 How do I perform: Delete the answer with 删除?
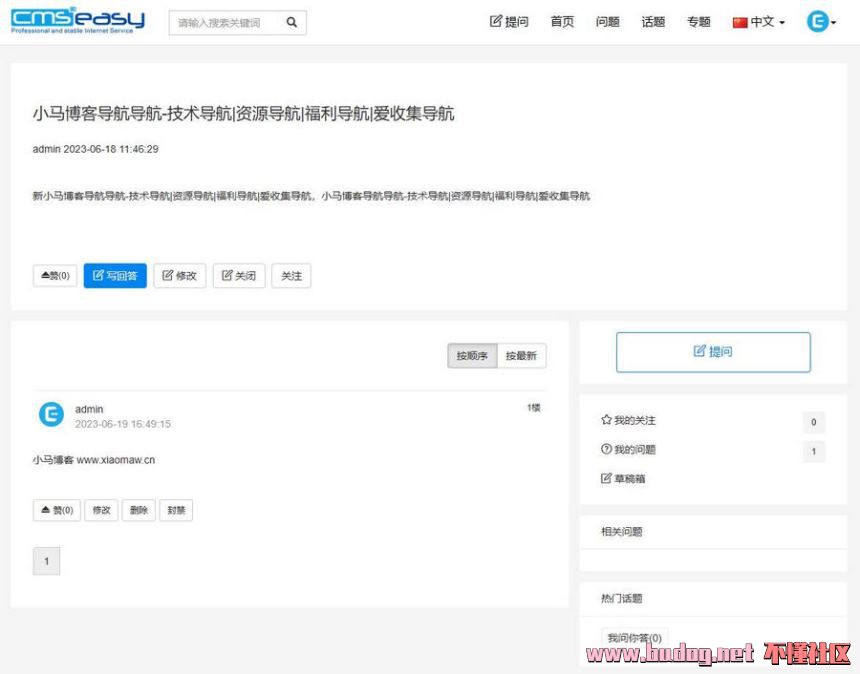(x=139, y=510)
